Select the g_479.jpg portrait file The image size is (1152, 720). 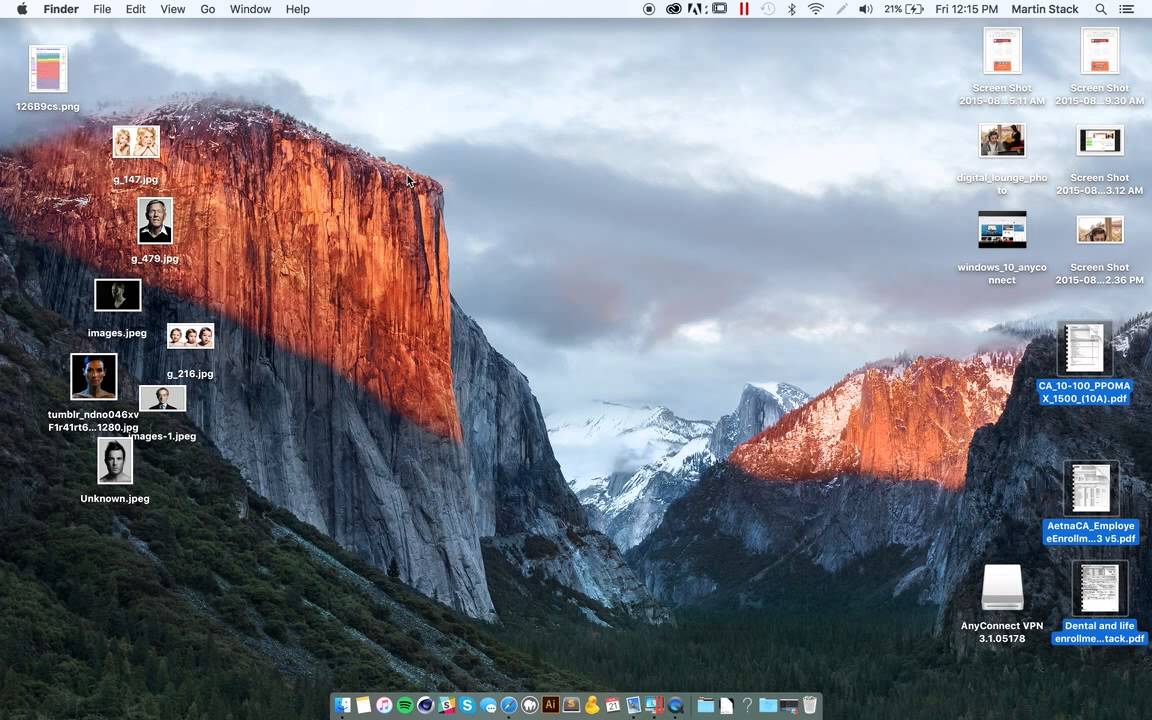155,220
